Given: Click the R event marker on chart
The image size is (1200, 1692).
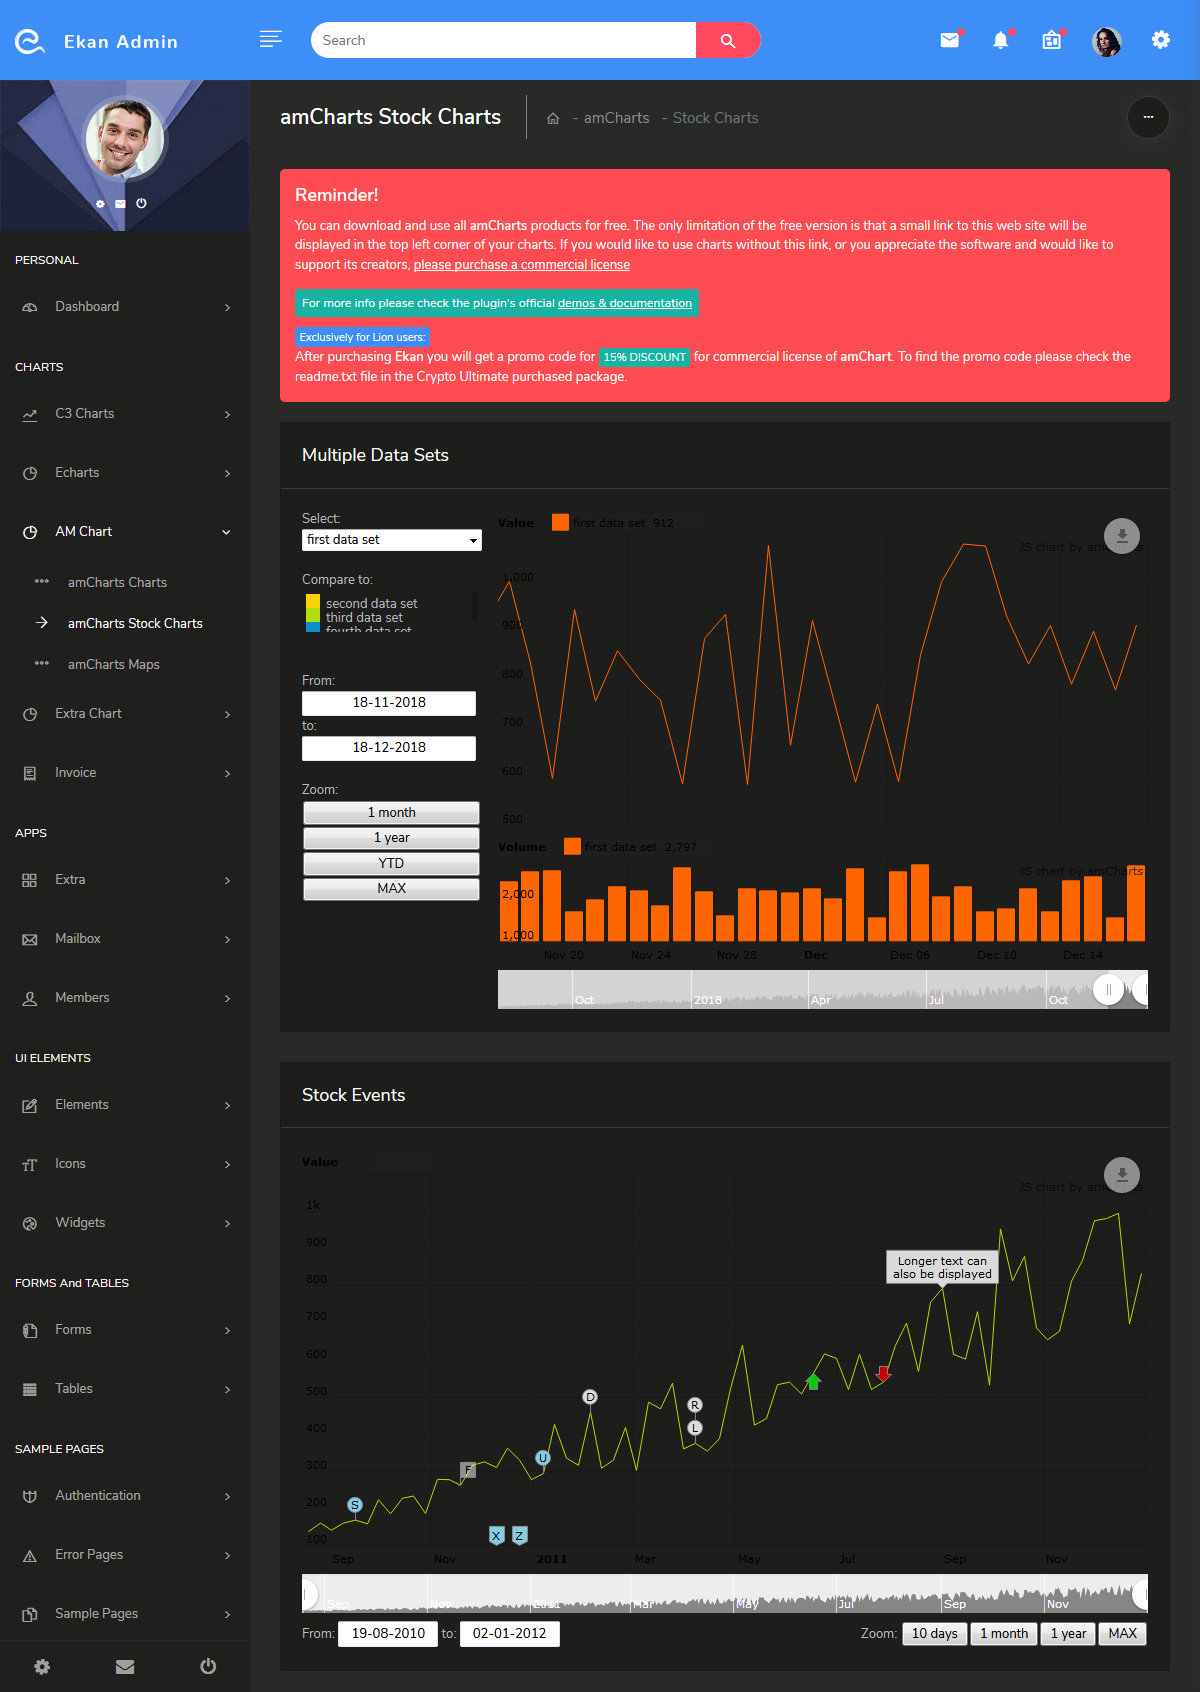Looking at the screenshot, I should 695,1405.
